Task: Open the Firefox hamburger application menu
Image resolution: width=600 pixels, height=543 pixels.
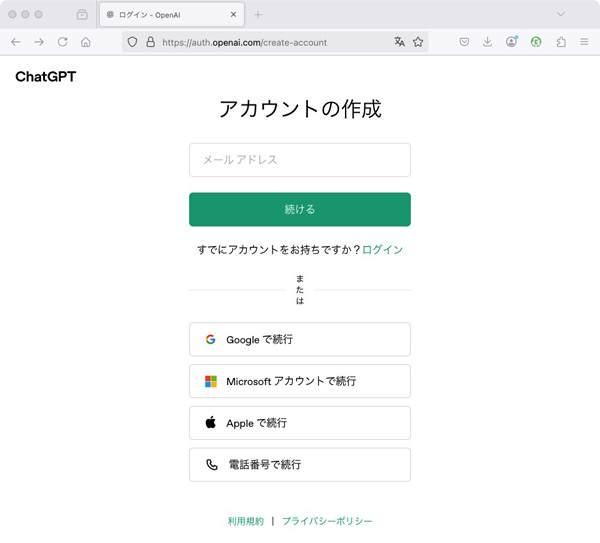Action: click(584, 42)
